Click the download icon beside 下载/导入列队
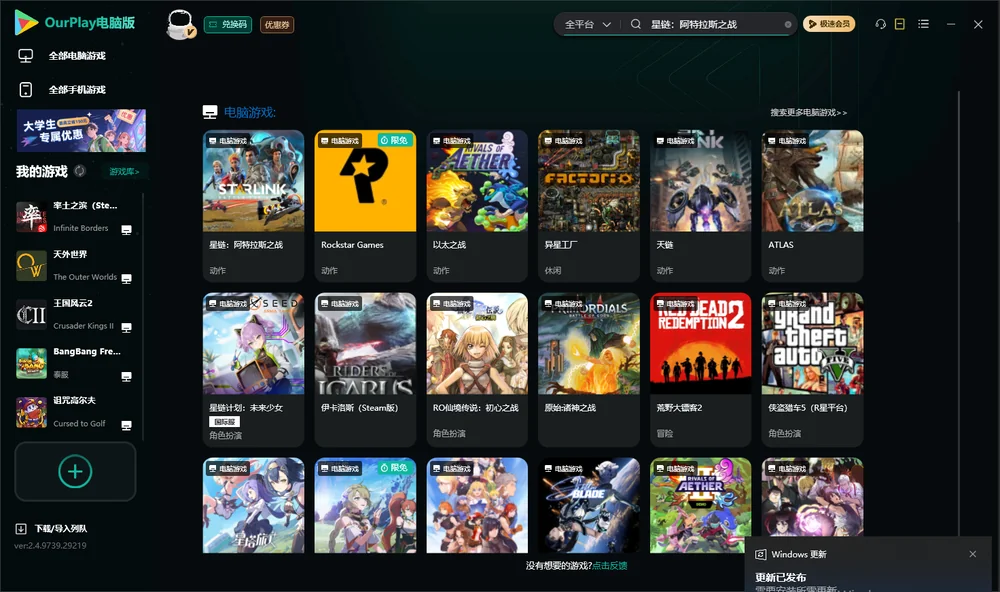Screen dimensions: 1000x592 pyautogui.click(x=21, y=529)
